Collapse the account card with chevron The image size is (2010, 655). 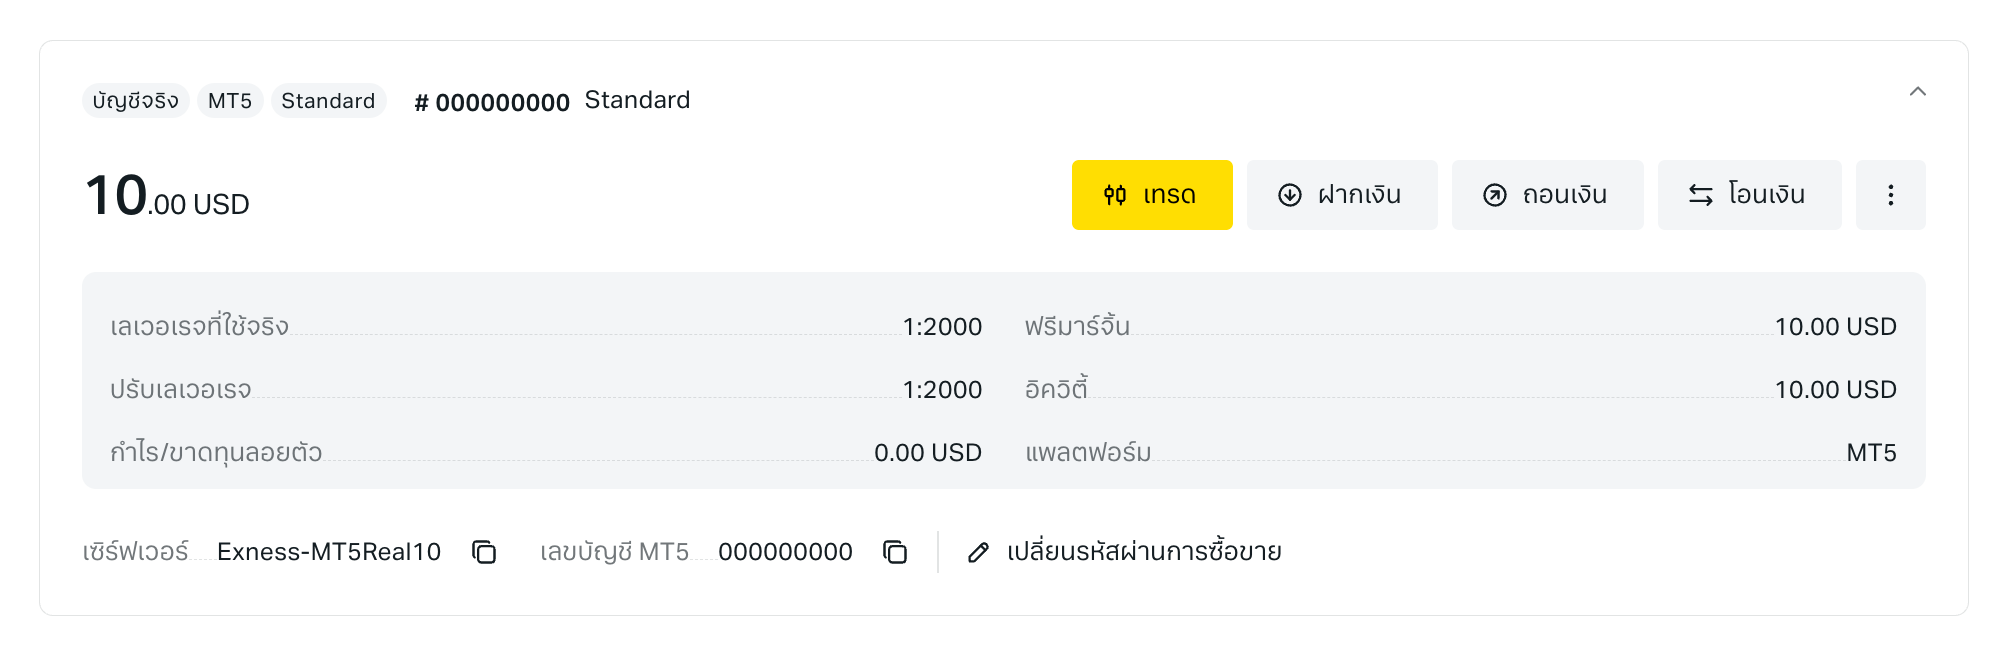point(1917,92)
